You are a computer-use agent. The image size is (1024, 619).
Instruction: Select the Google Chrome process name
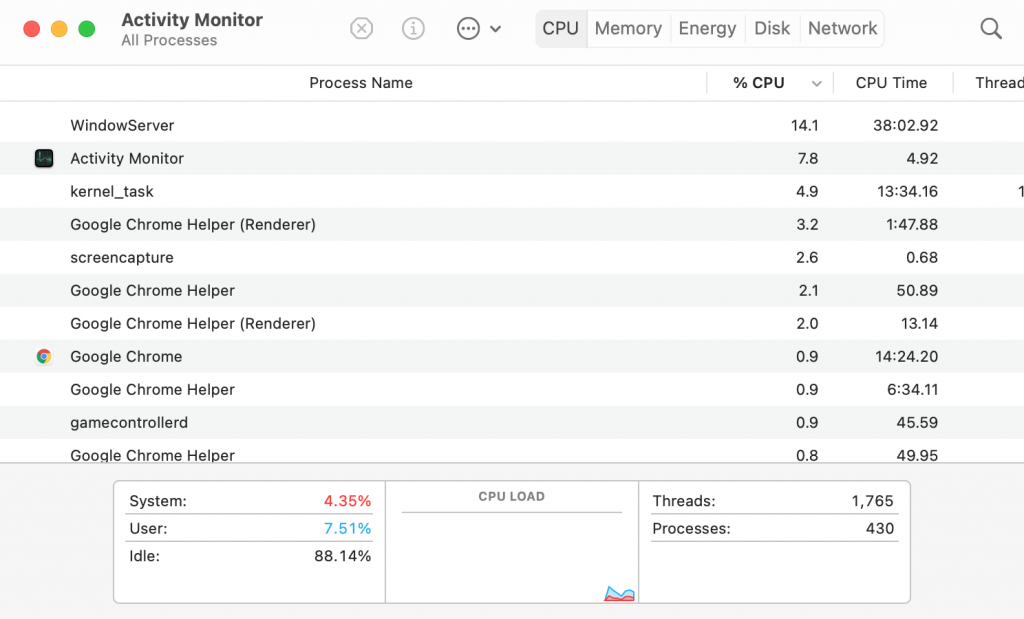coord(126,357)
